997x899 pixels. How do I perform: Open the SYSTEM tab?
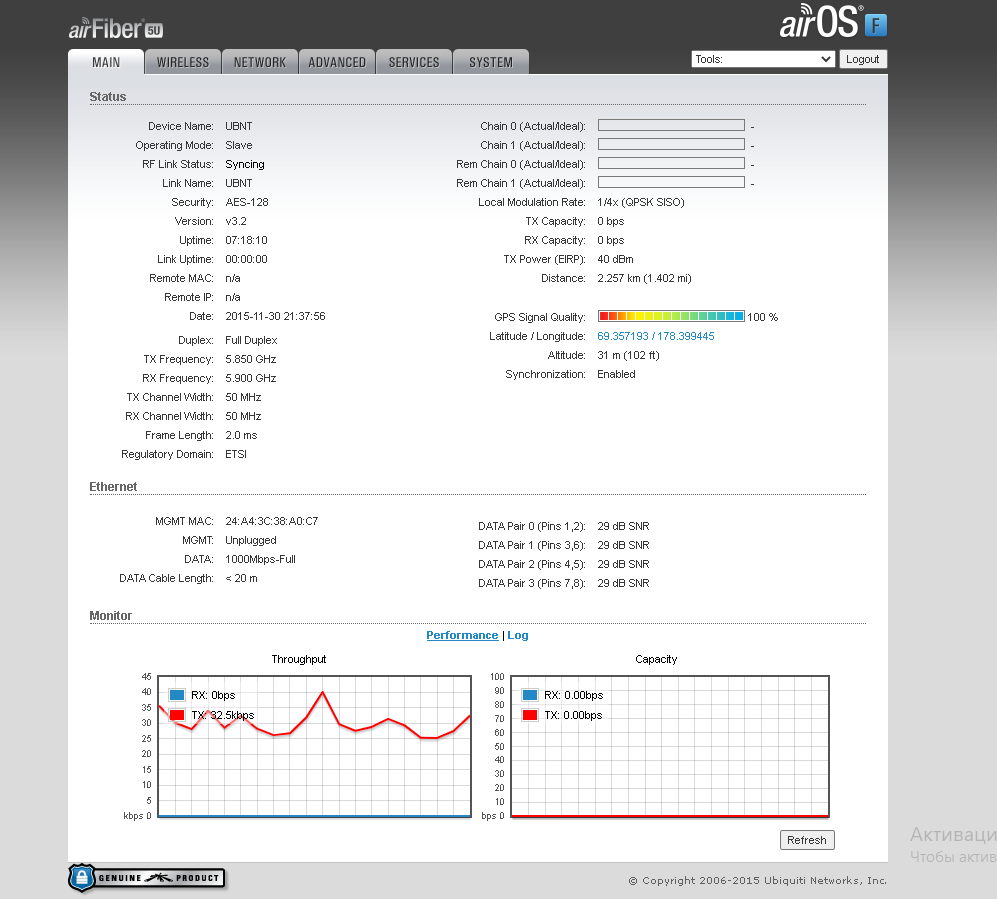491,62
